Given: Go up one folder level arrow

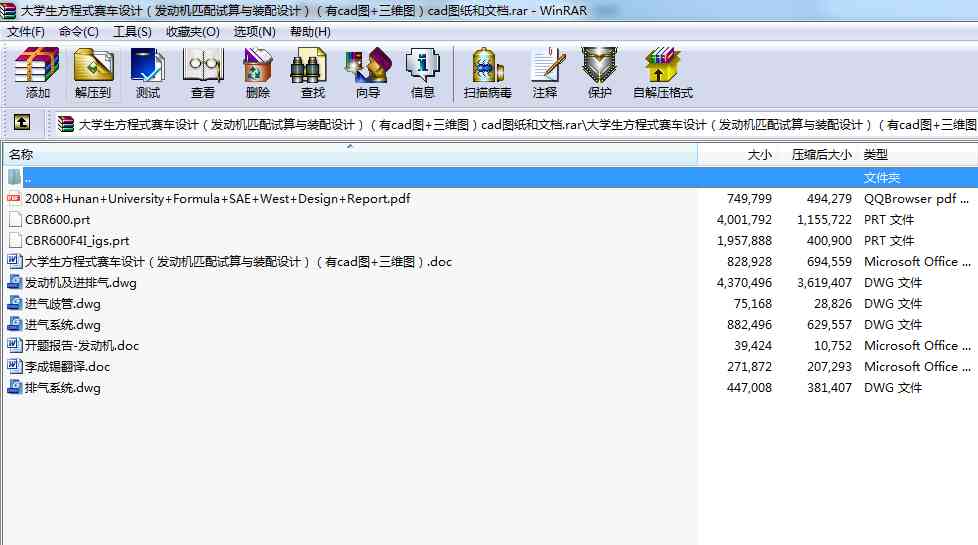Looking at the screenshot, I should [22, 122].
